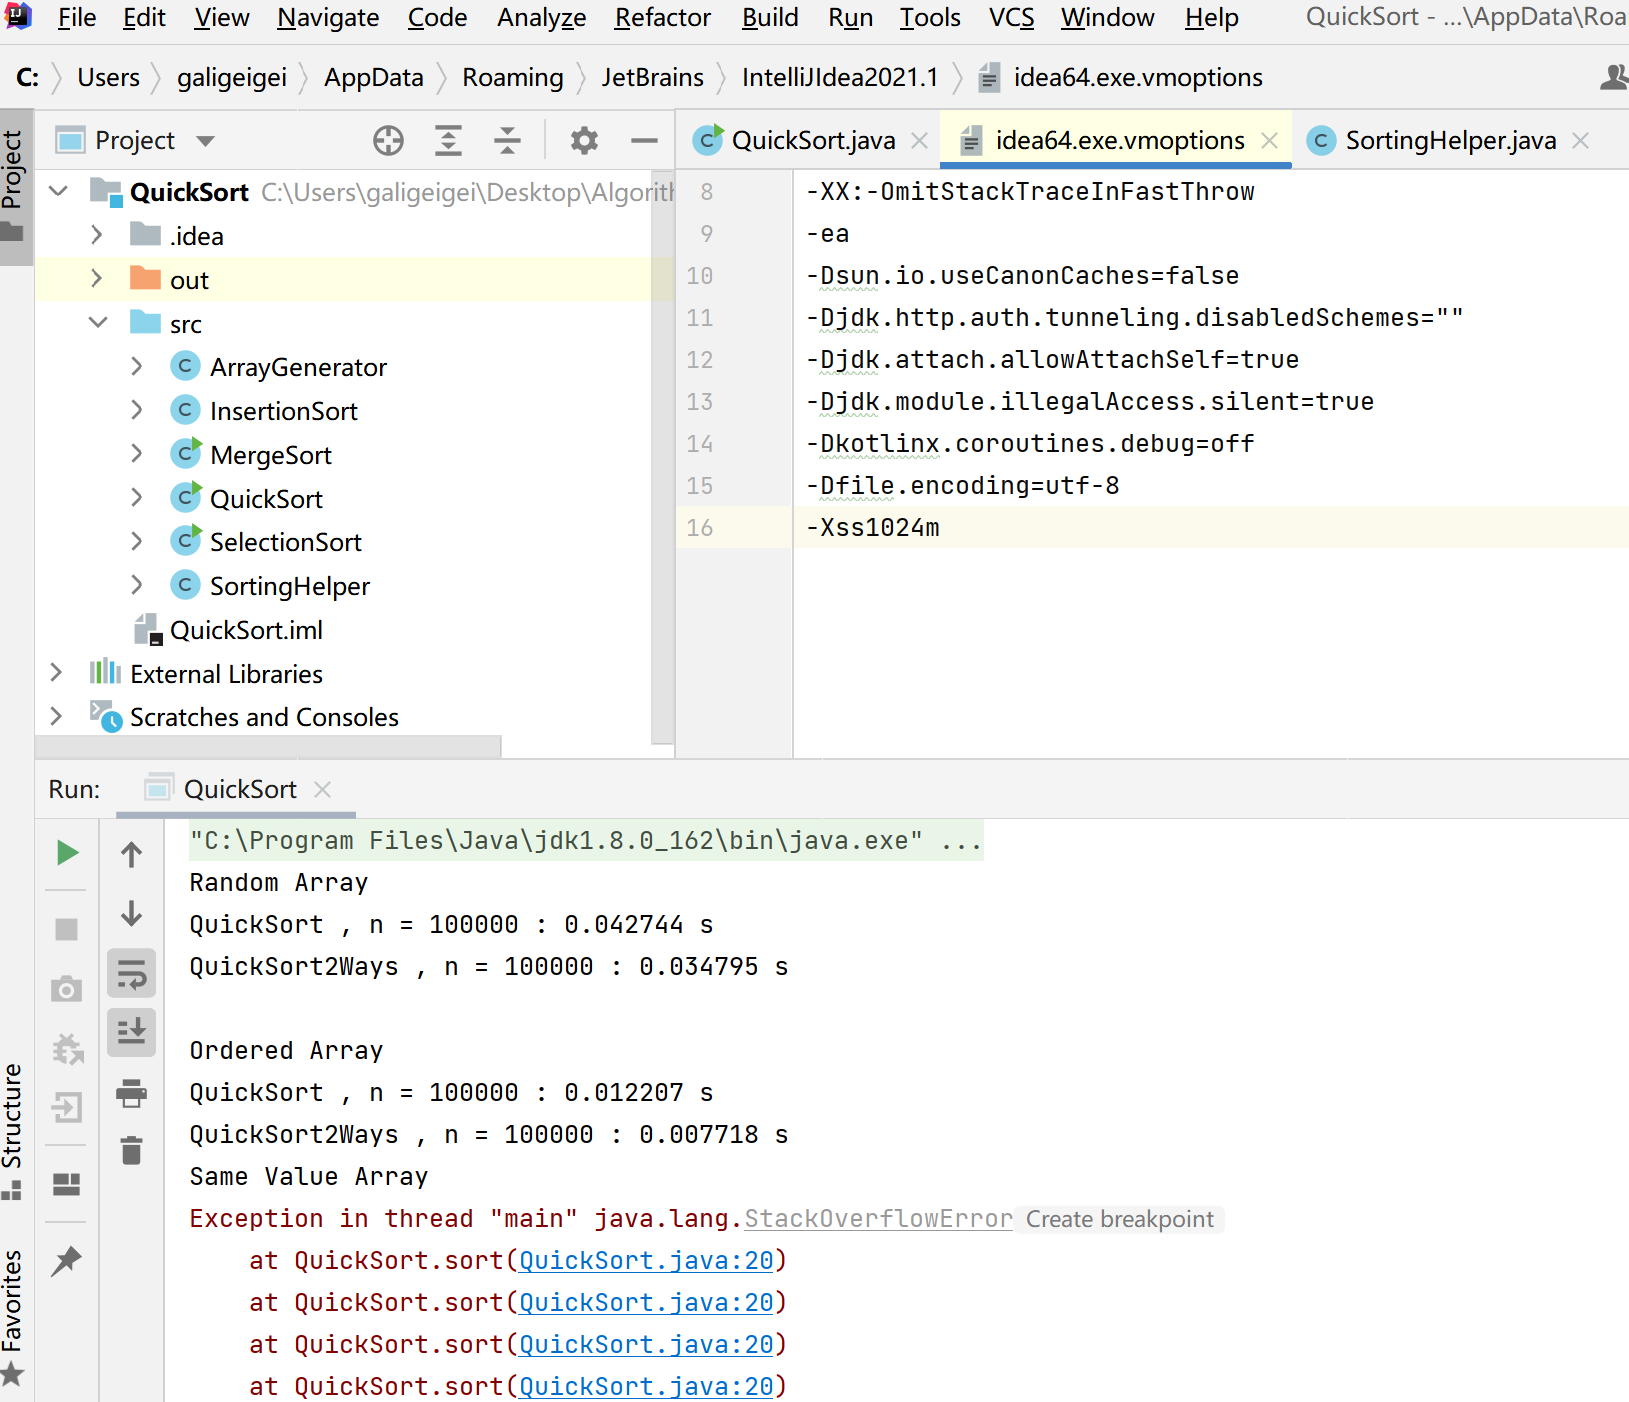Click the locate file crosshair icon
The width and height of the screenshot is (1629, 1402).
tap(388, 141)
